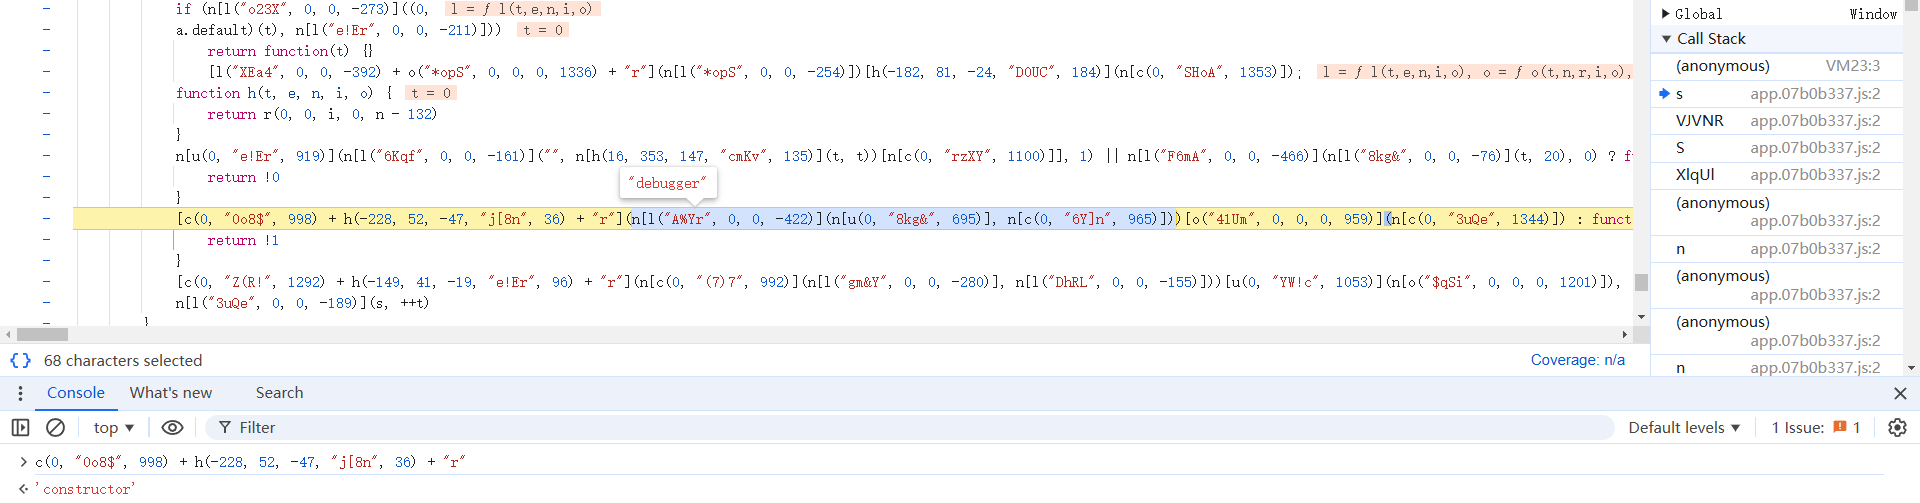Open the top JavaScript context dropdown
Viewport: 1920px width, 503px height.
(113, 427)
